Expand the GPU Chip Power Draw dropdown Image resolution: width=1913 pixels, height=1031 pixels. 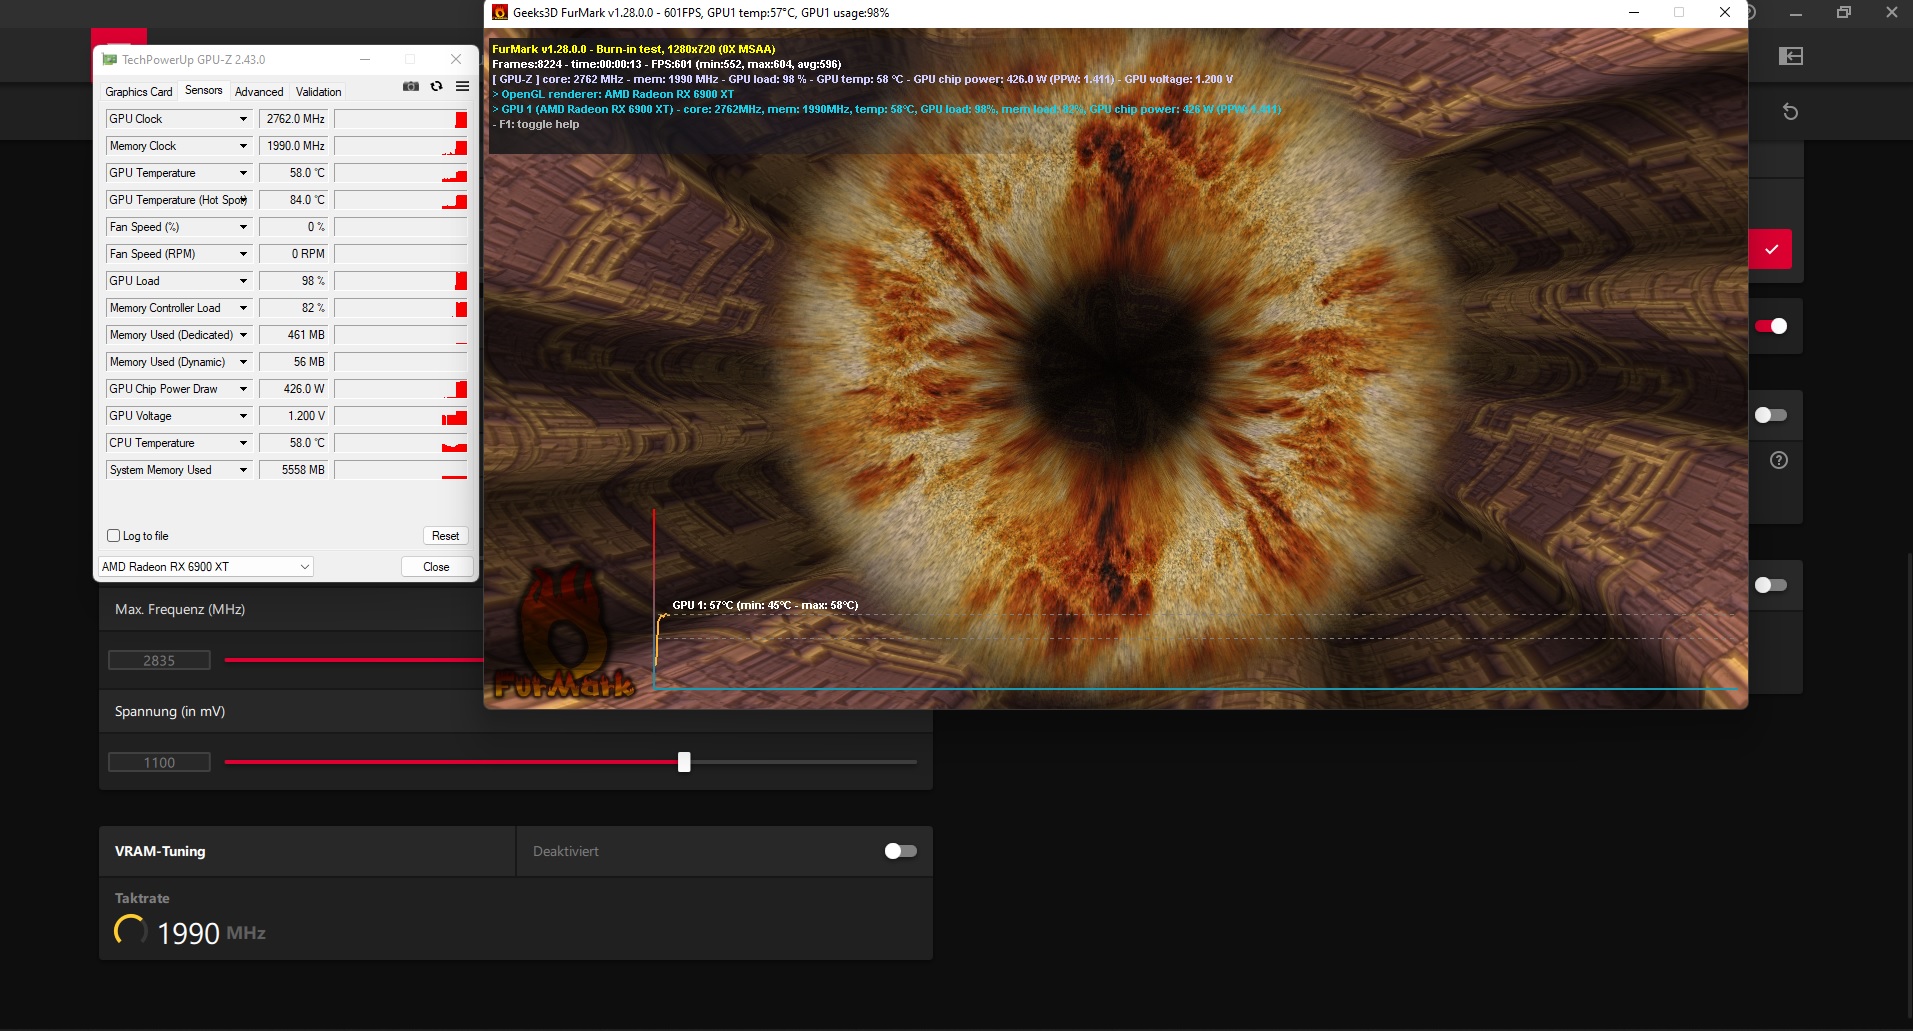(243, 389)
